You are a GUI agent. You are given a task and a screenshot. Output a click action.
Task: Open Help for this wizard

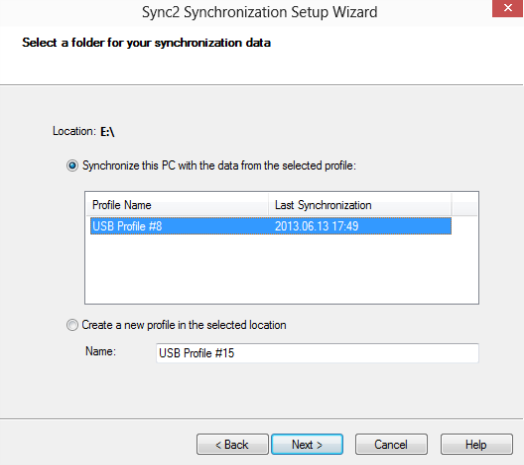pyautogui.click(x=476, y=445)
